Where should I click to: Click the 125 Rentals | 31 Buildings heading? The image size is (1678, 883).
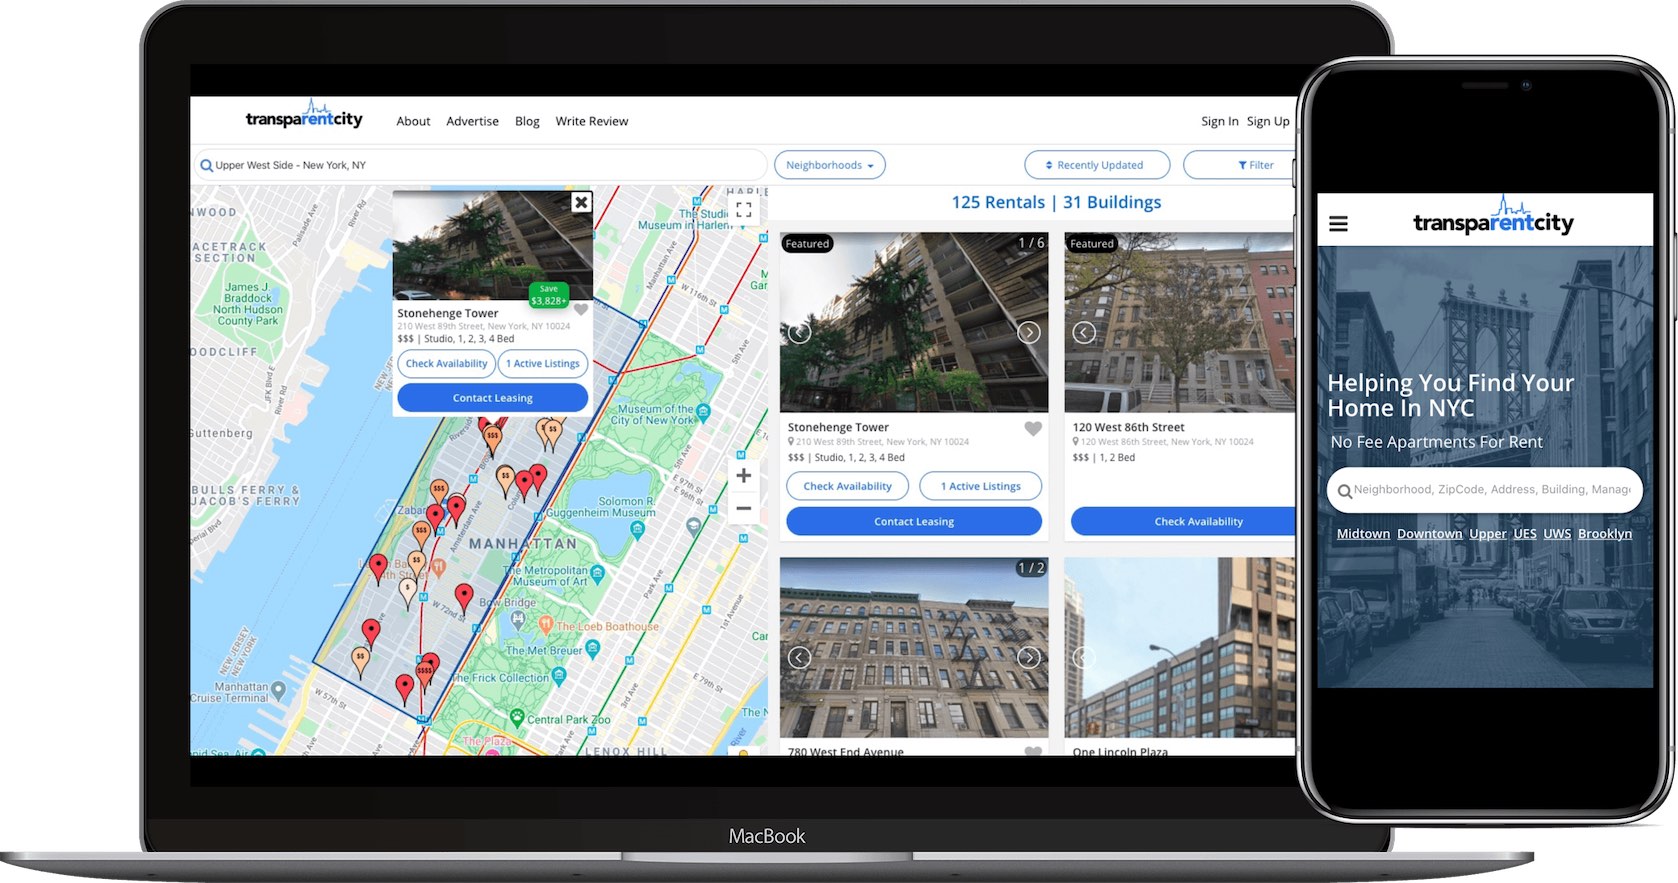pos(1056,202)
